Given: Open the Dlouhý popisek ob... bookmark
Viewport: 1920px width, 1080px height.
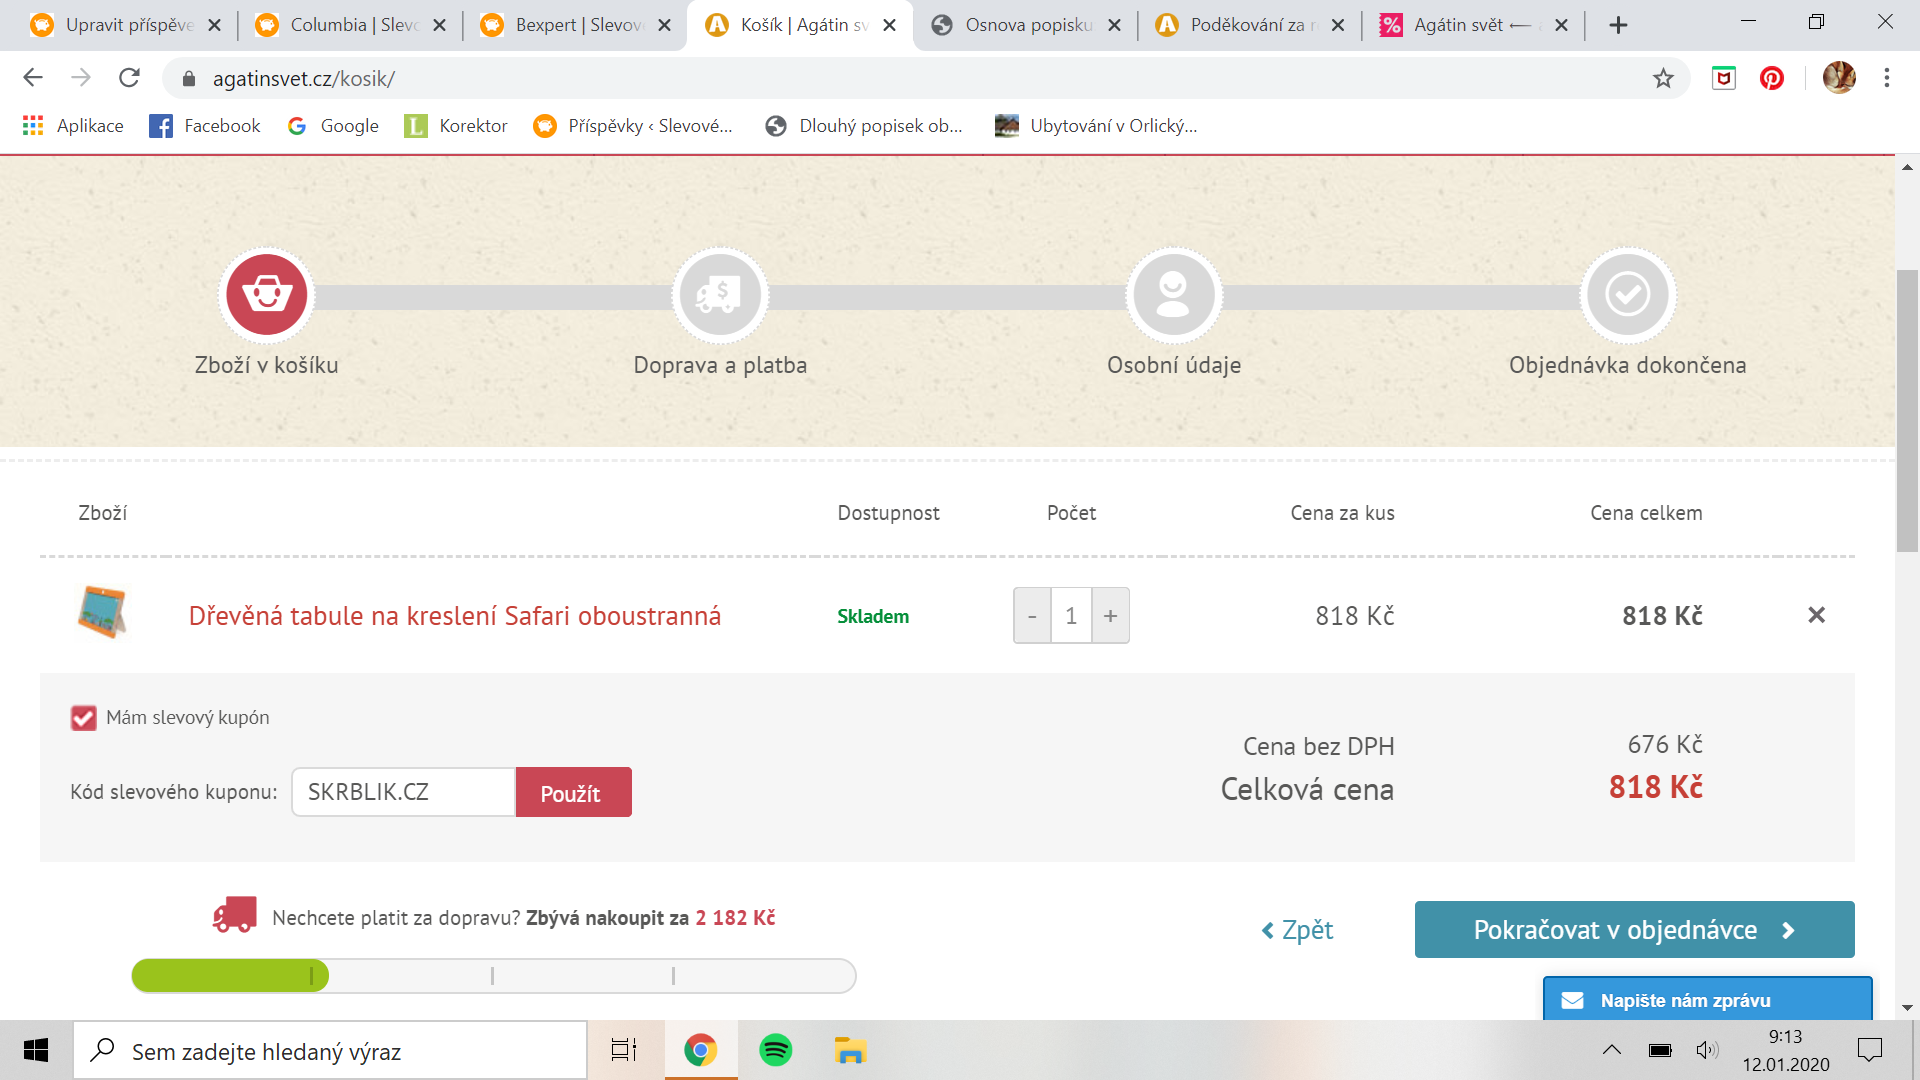Looking at the screenshot, I should tap(864, 126).
